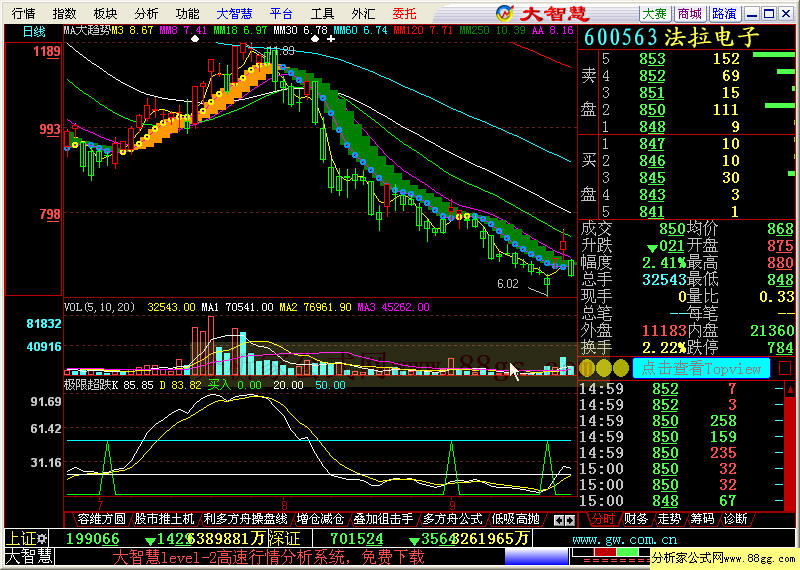Click the MA大趋势 indicator label
The height and width of the screenshot is (570, 800).
[87, 31]
